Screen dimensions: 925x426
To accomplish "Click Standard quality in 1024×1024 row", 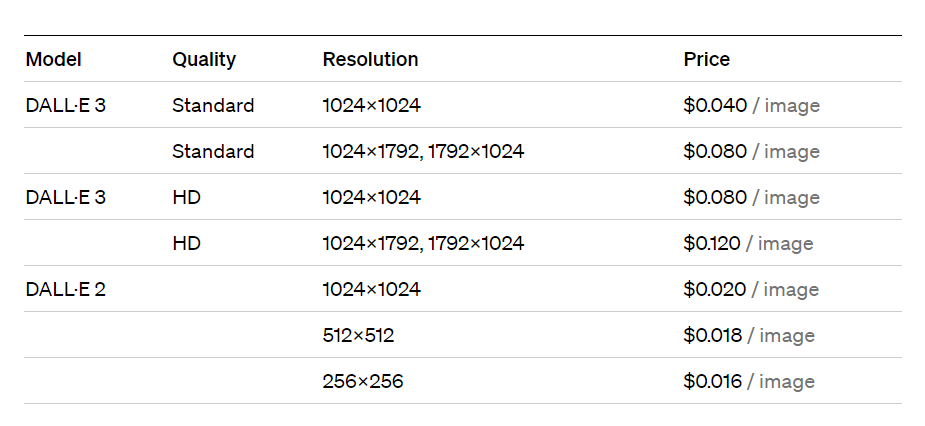I will coord(213,105).
